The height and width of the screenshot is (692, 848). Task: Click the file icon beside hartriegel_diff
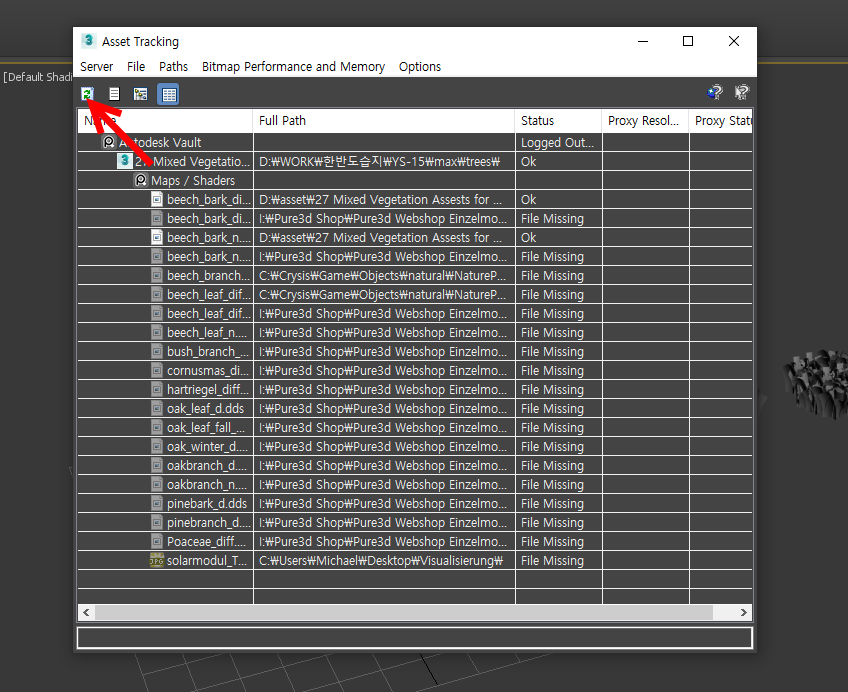click(157, 389)
